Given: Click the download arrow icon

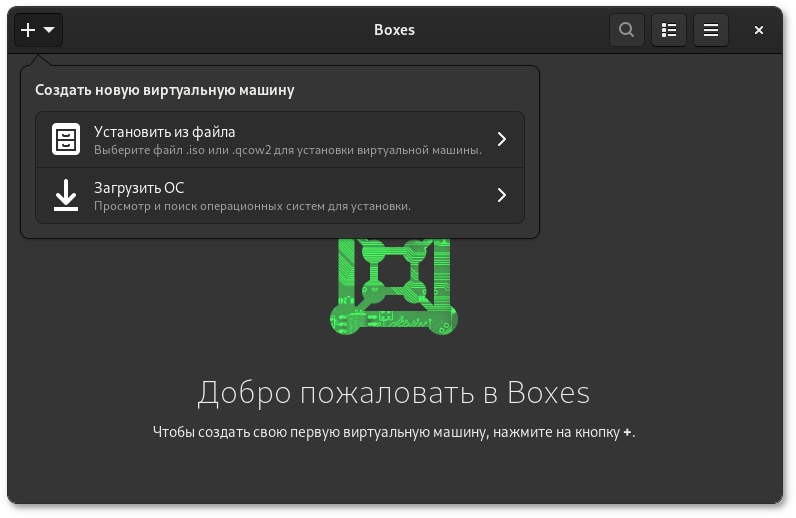Looking at the screenshot, I should pyautogui.click(x=66, y=195).
